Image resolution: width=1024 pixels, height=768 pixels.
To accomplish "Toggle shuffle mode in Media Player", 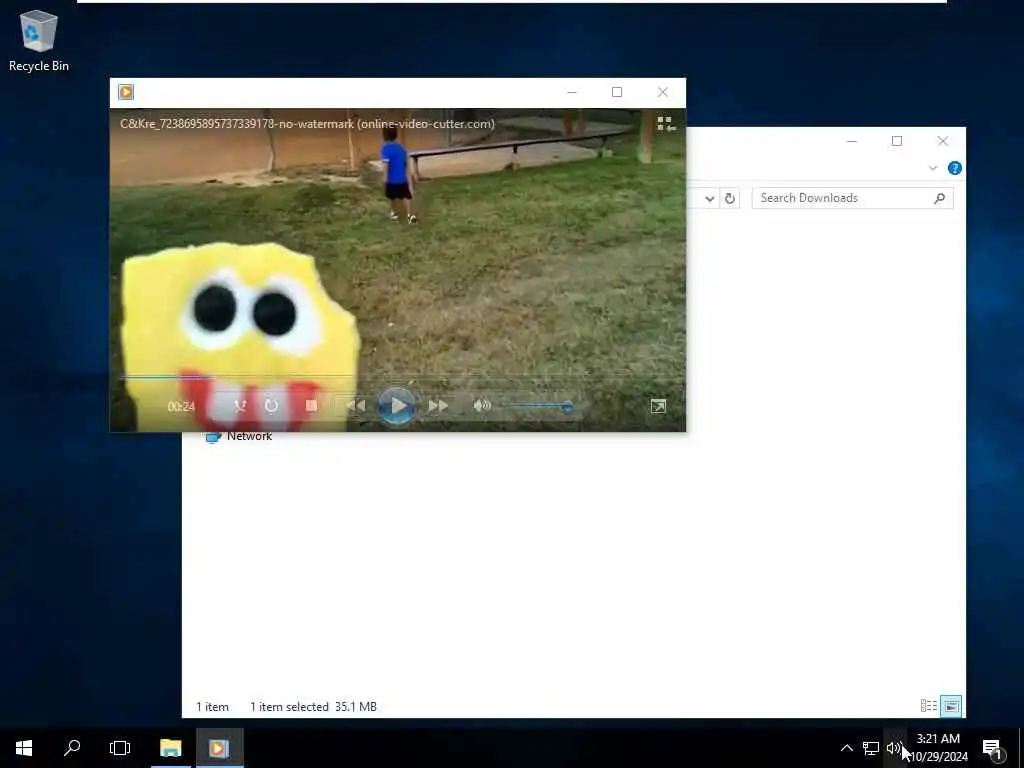I will [240, 406].
